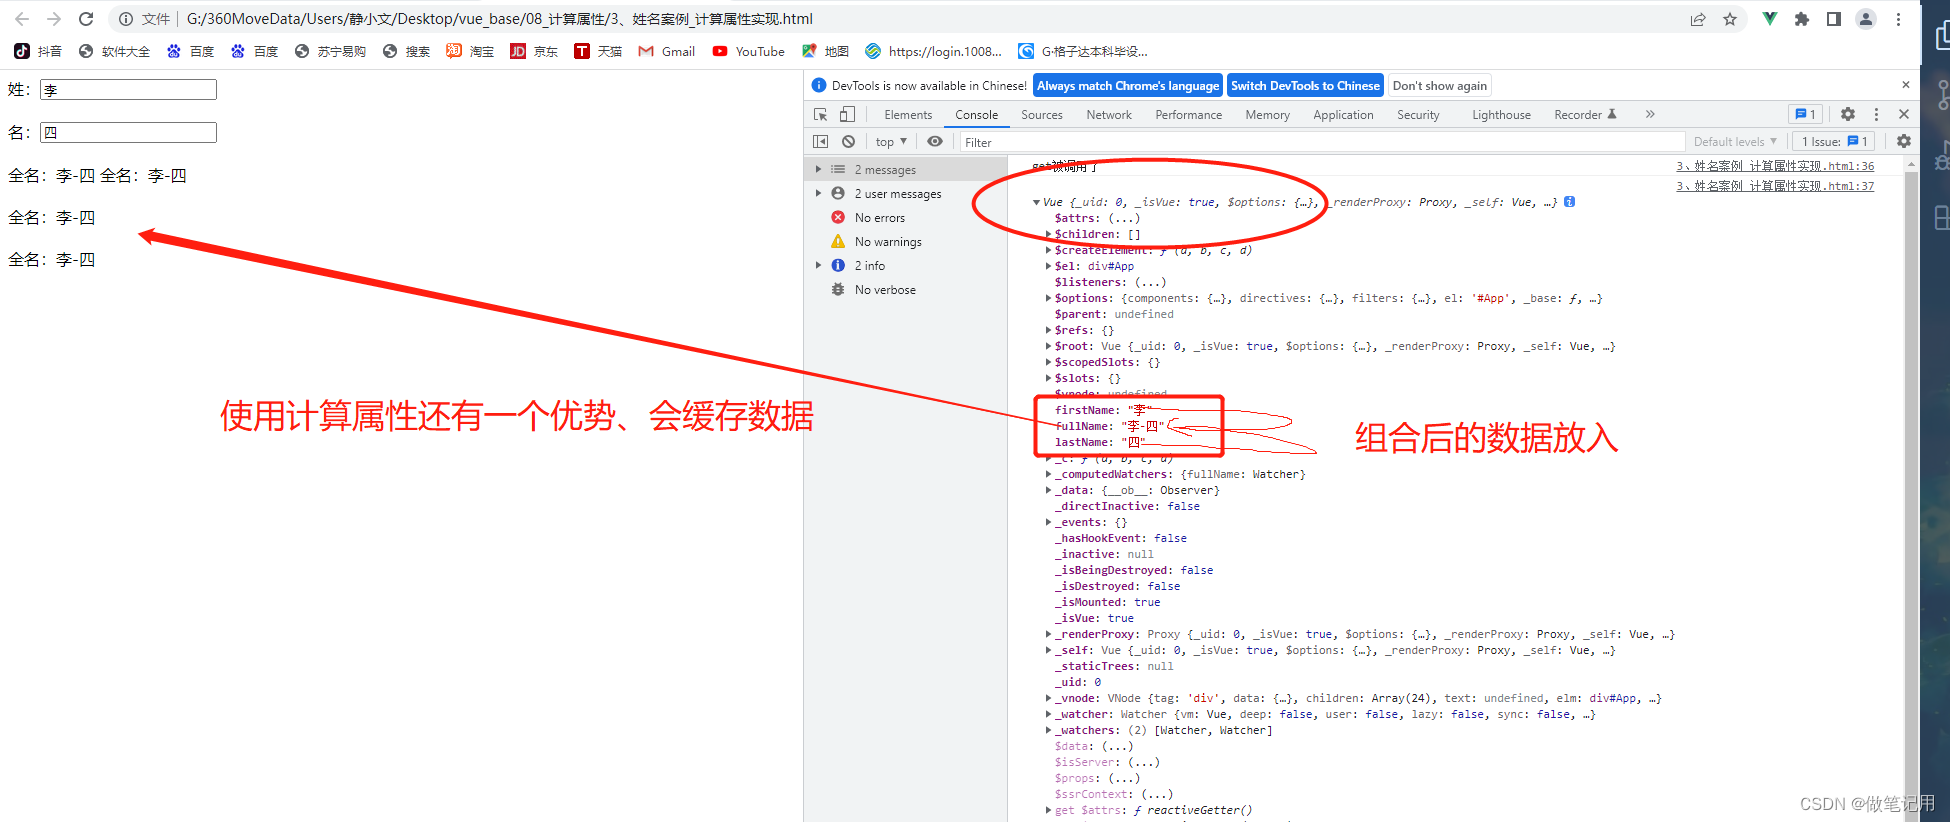This screenshot has width=1950, height=822.
Task: Open console settings gear icon
Action: coord(1904,141)
